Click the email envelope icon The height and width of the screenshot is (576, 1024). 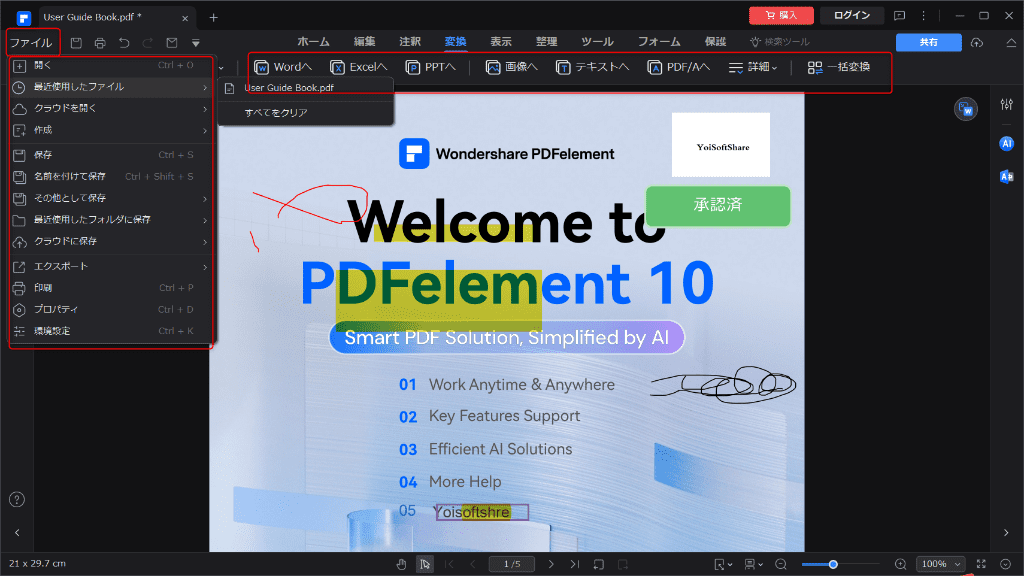172,43
